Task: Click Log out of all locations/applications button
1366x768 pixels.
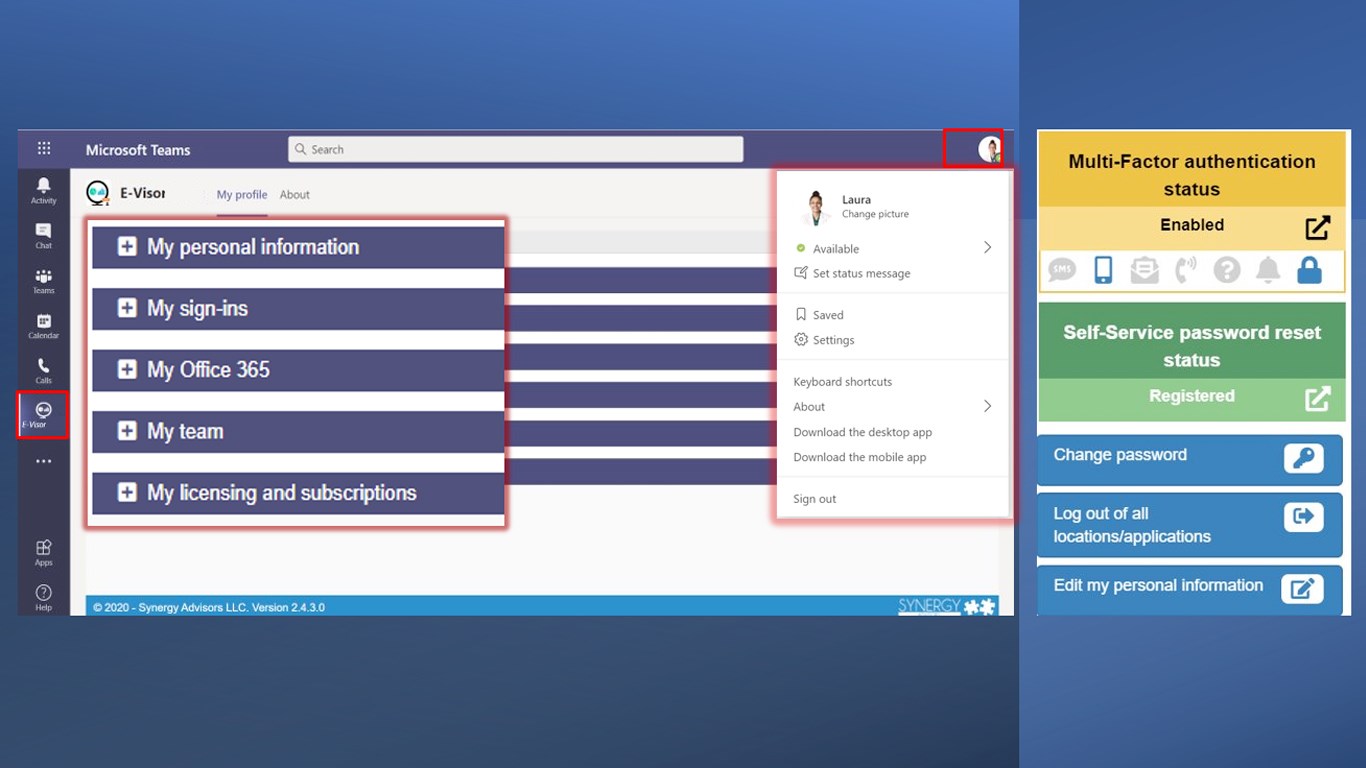Action: pos(1190,524)
